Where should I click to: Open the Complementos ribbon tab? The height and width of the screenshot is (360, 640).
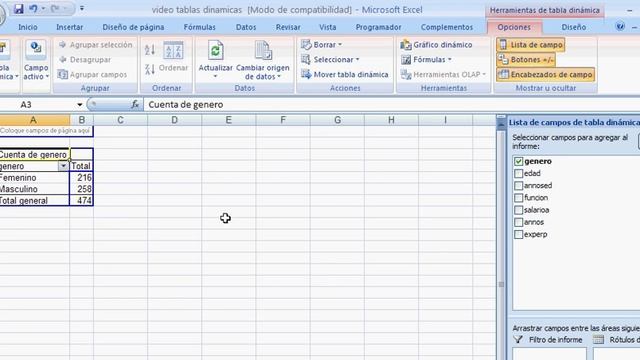click(447, 27)
